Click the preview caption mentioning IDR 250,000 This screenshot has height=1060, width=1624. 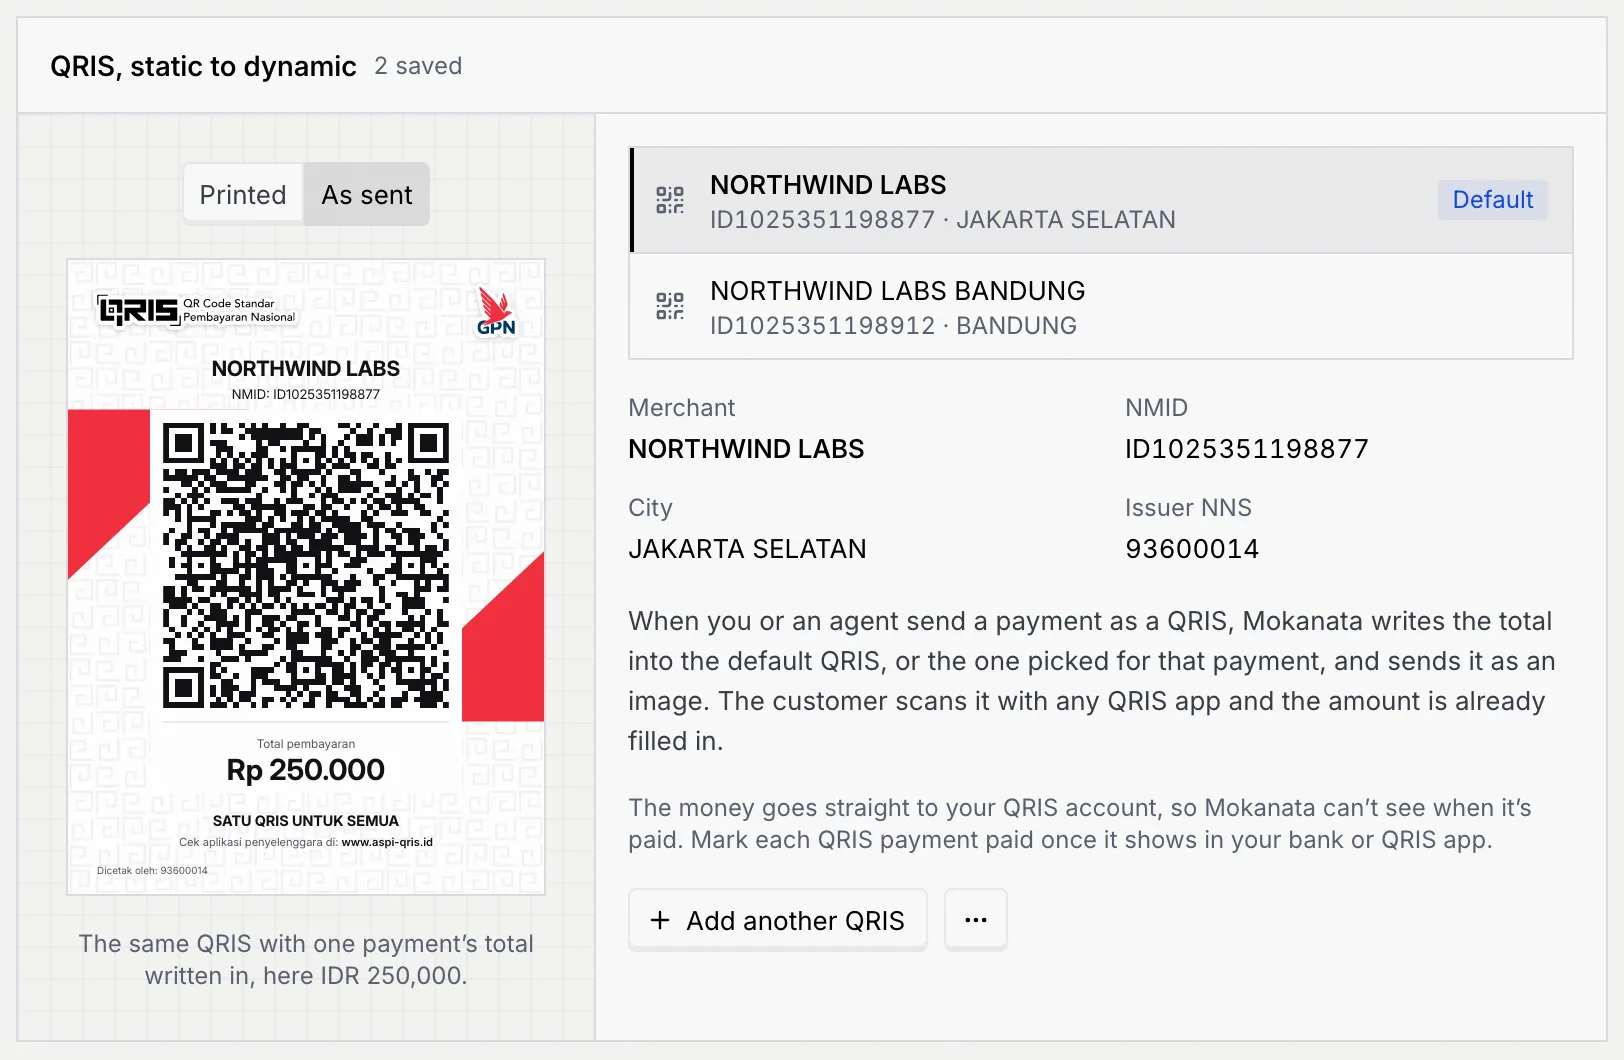tap(306, 960)
